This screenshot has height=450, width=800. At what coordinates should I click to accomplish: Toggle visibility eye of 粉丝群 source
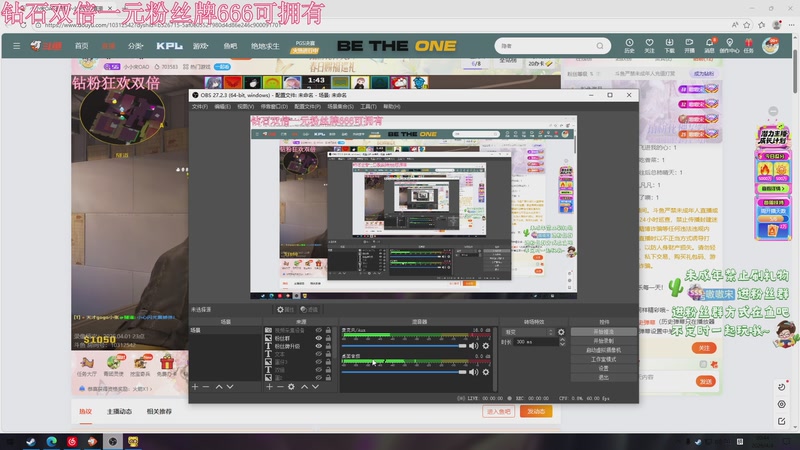tap(319, 338)
